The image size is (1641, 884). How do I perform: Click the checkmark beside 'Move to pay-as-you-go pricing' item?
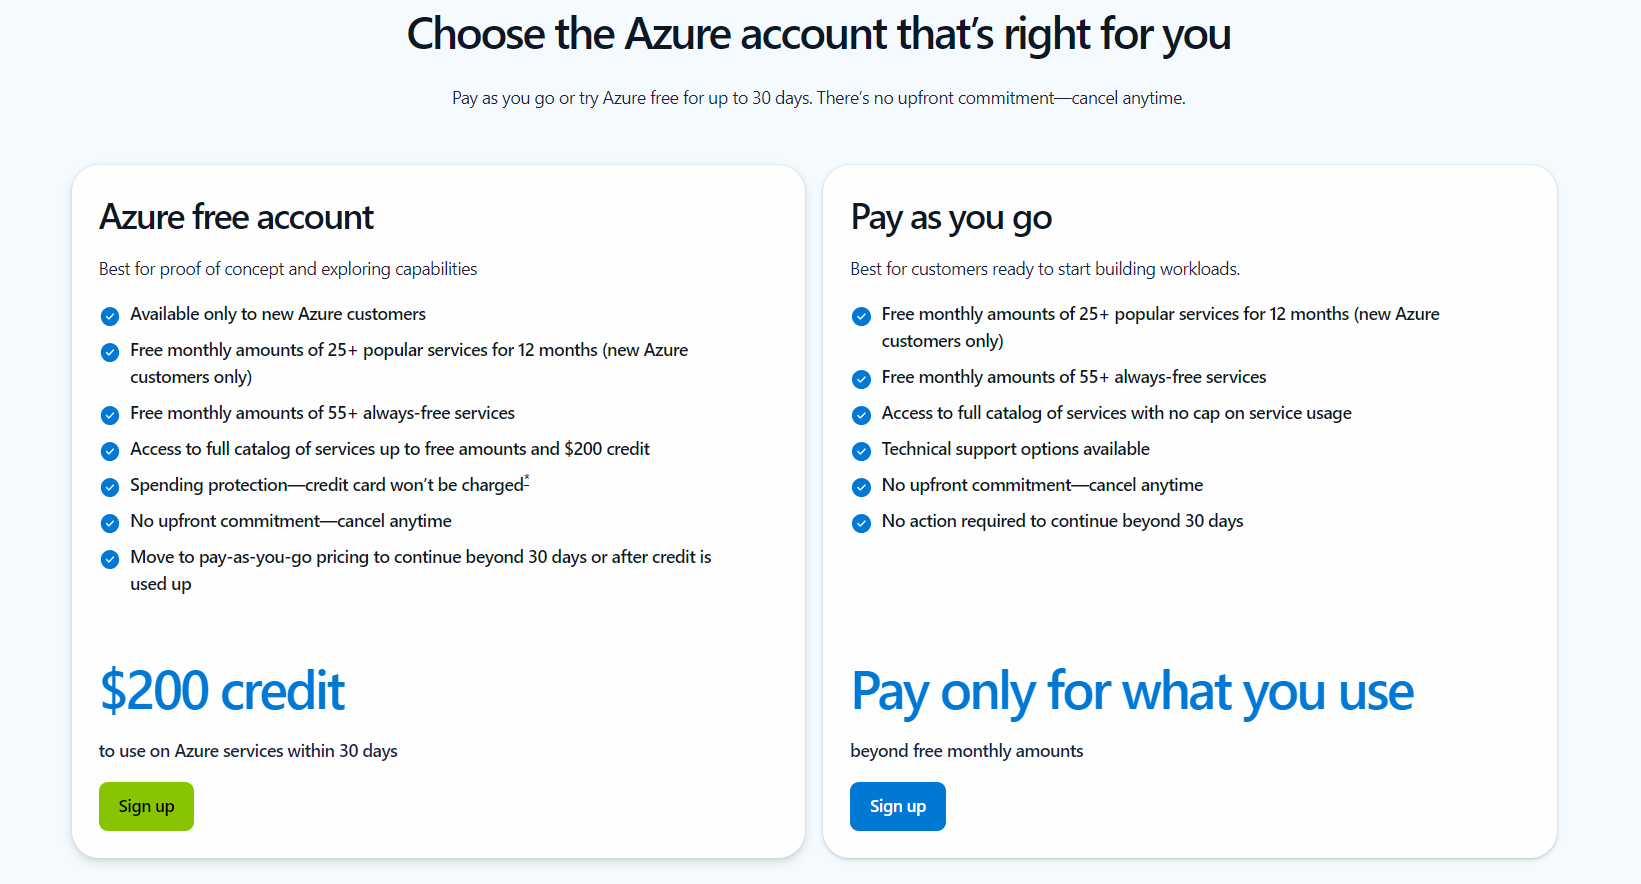[x=110, y=559]
